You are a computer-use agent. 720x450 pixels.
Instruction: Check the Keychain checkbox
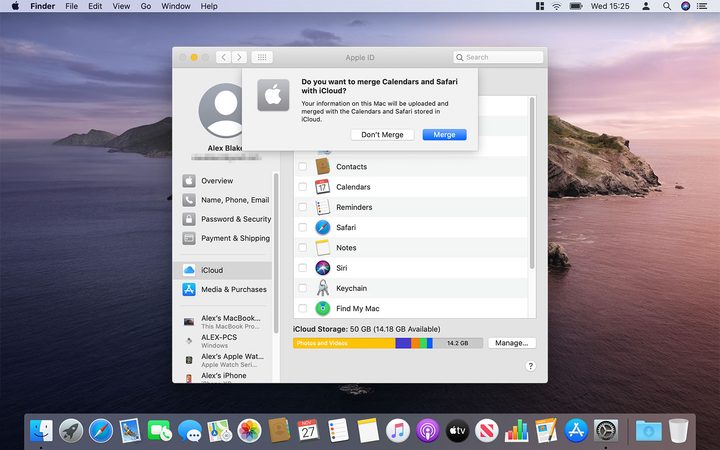click(x=303, y=288)
